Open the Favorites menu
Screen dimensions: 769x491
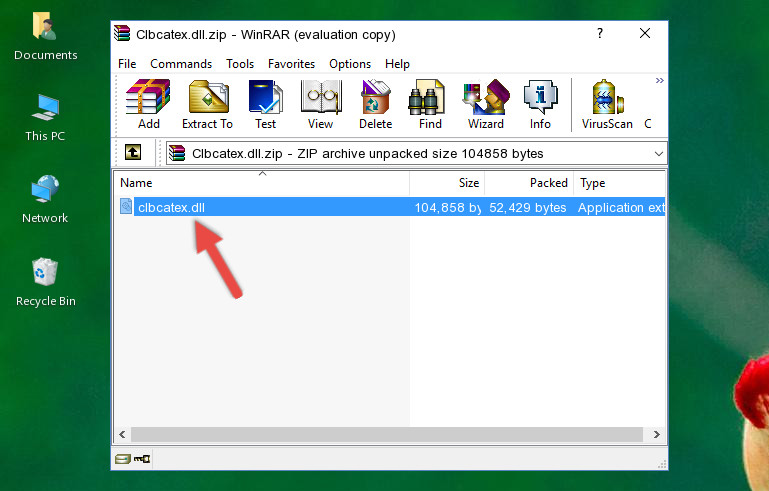coord(291,64)
